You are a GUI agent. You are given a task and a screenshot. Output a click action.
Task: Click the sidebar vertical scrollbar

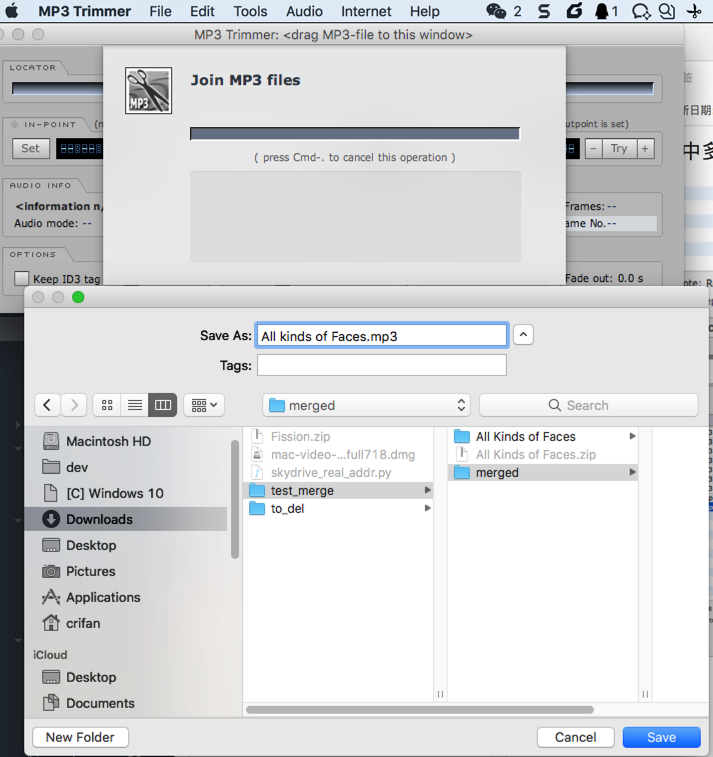[x=235, y=499]
